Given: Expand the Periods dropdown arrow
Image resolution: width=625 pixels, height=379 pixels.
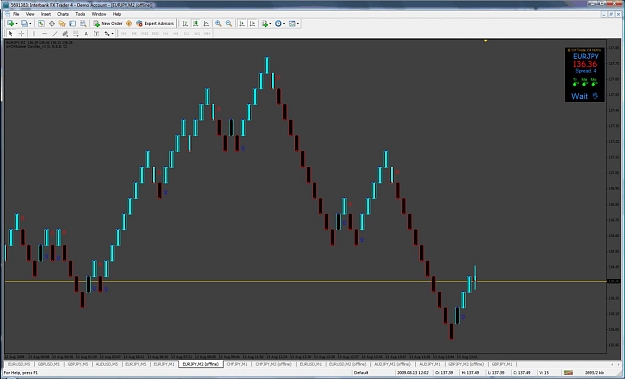Looking at the screenshot, I should tap(284, 24).
